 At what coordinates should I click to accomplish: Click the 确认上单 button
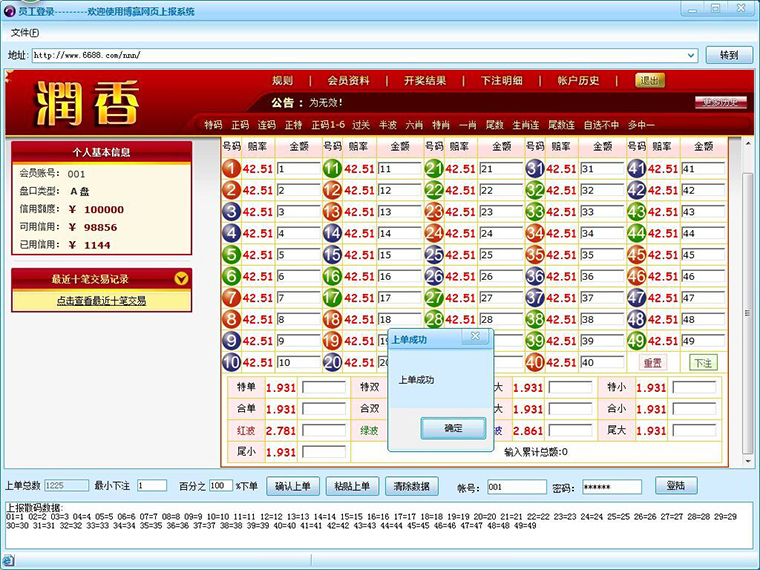click(x=293, y=486)
